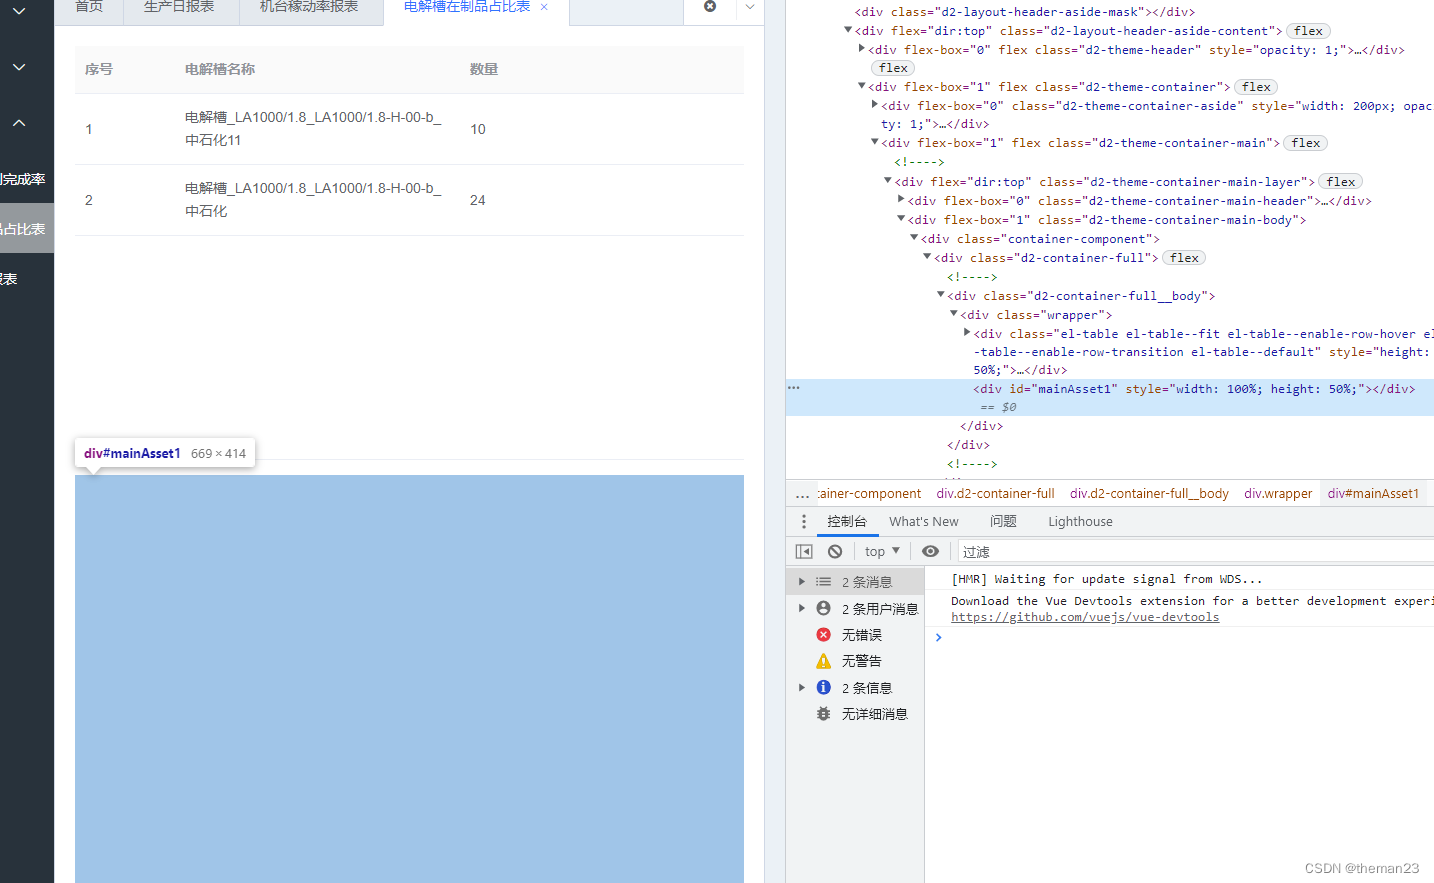The image size is (1434, 883).
Task: Click the HMR waiting console message
Action: click(x=1107, y=579)
